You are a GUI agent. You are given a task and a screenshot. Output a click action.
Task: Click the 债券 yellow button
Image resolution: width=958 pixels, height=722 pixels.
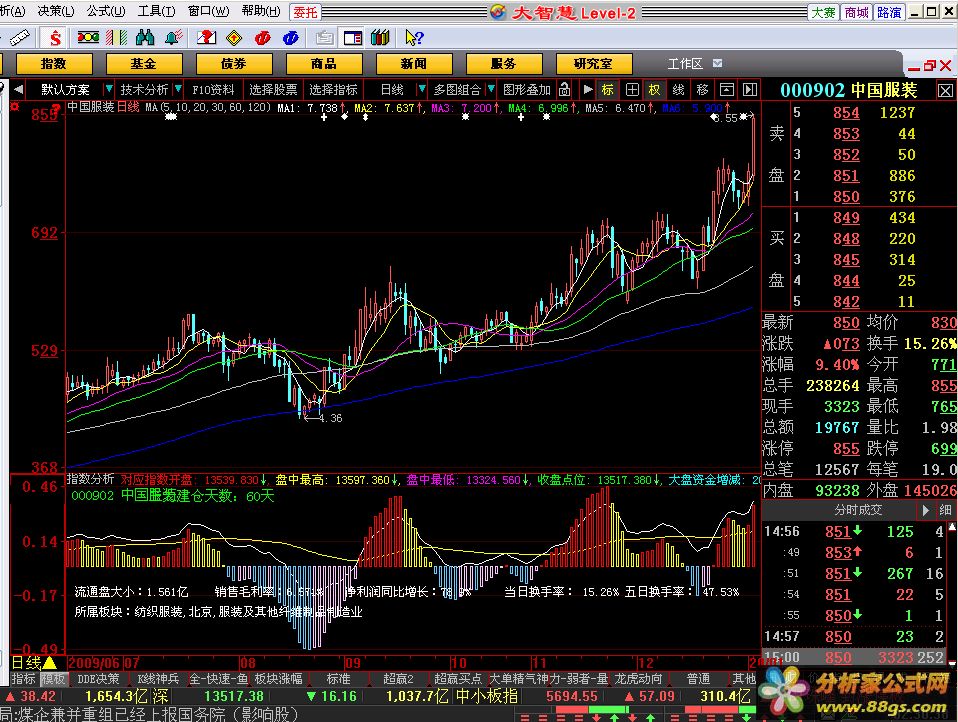[233, 64]
